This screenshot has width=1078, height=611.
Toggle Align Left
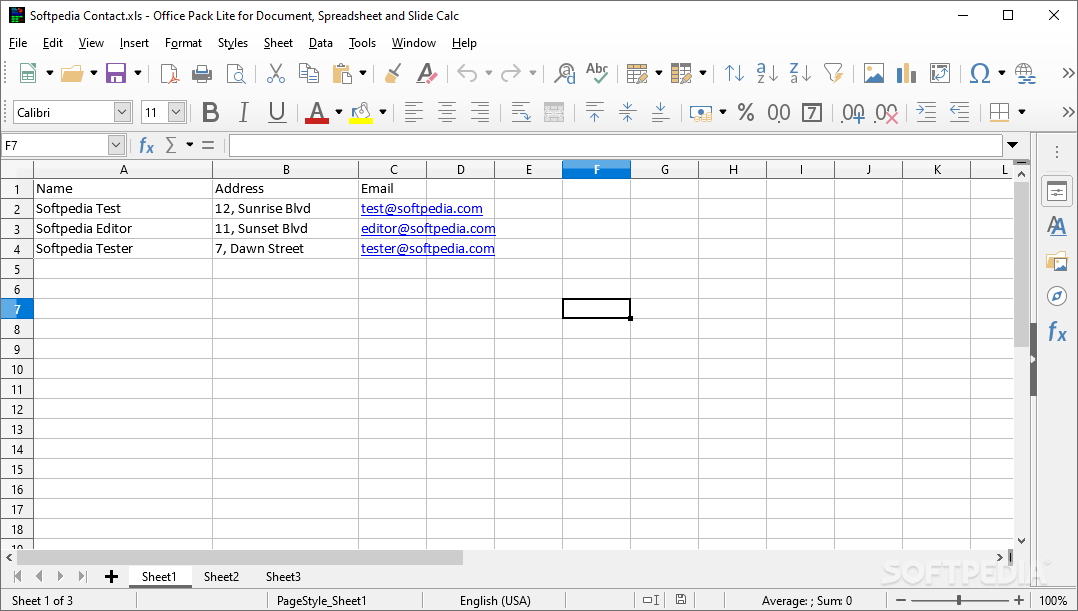tap(414, 112)
